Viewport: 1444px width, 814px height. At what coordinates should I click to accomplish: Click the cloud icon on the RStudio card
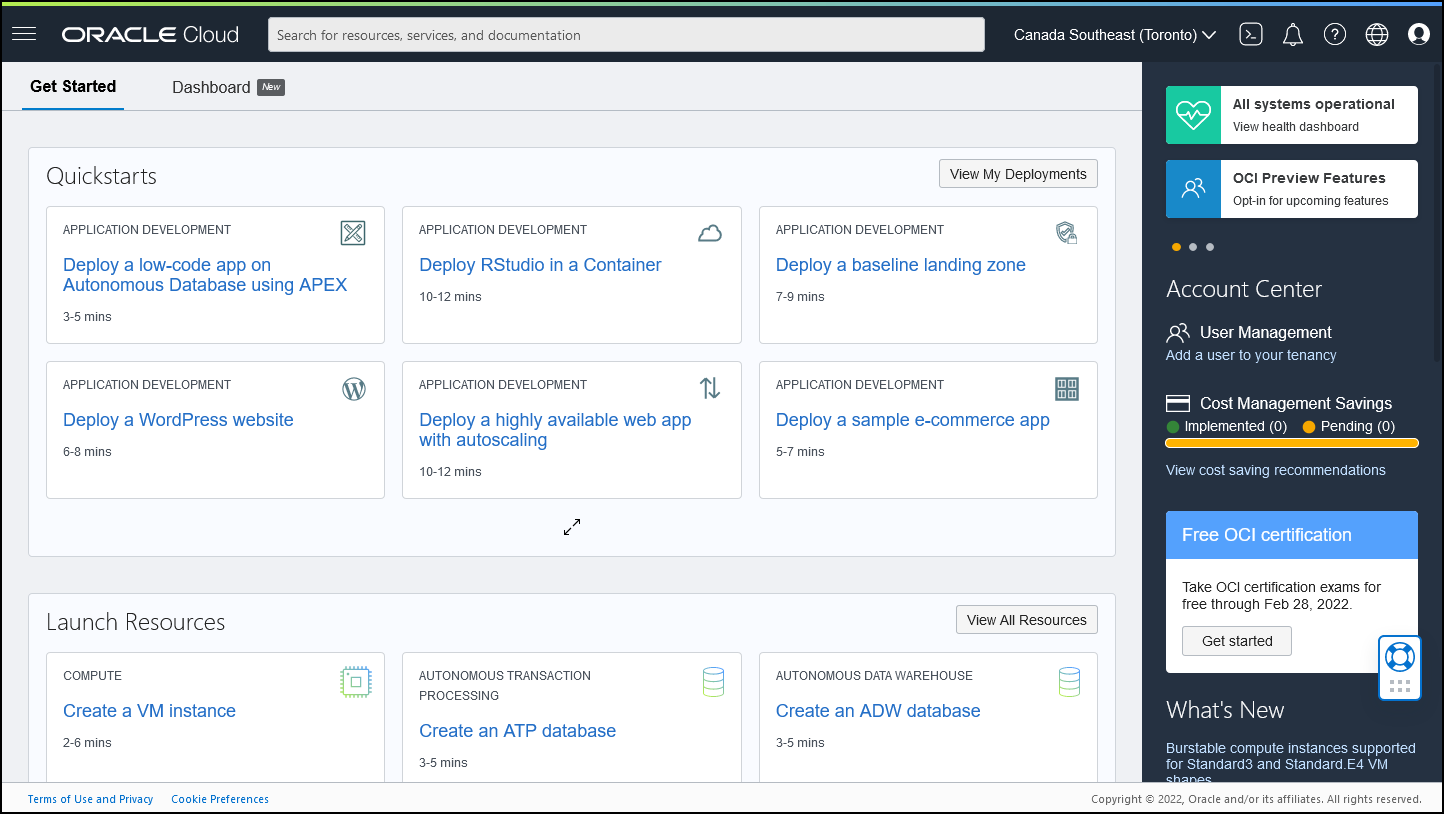[x=710, y=233]
